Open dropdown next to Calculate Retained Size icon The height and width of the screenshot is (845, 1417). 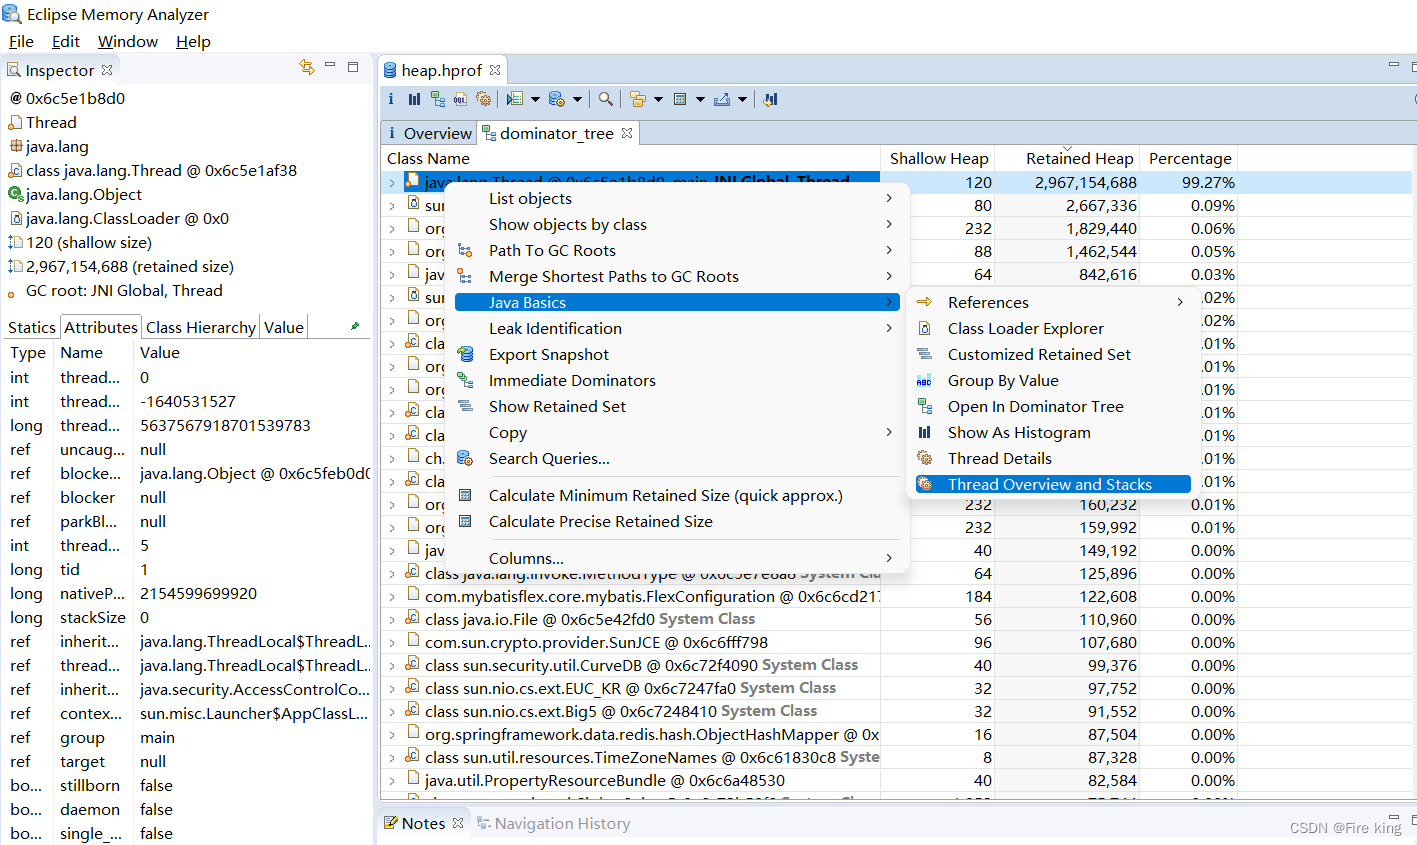coord(700,99)
